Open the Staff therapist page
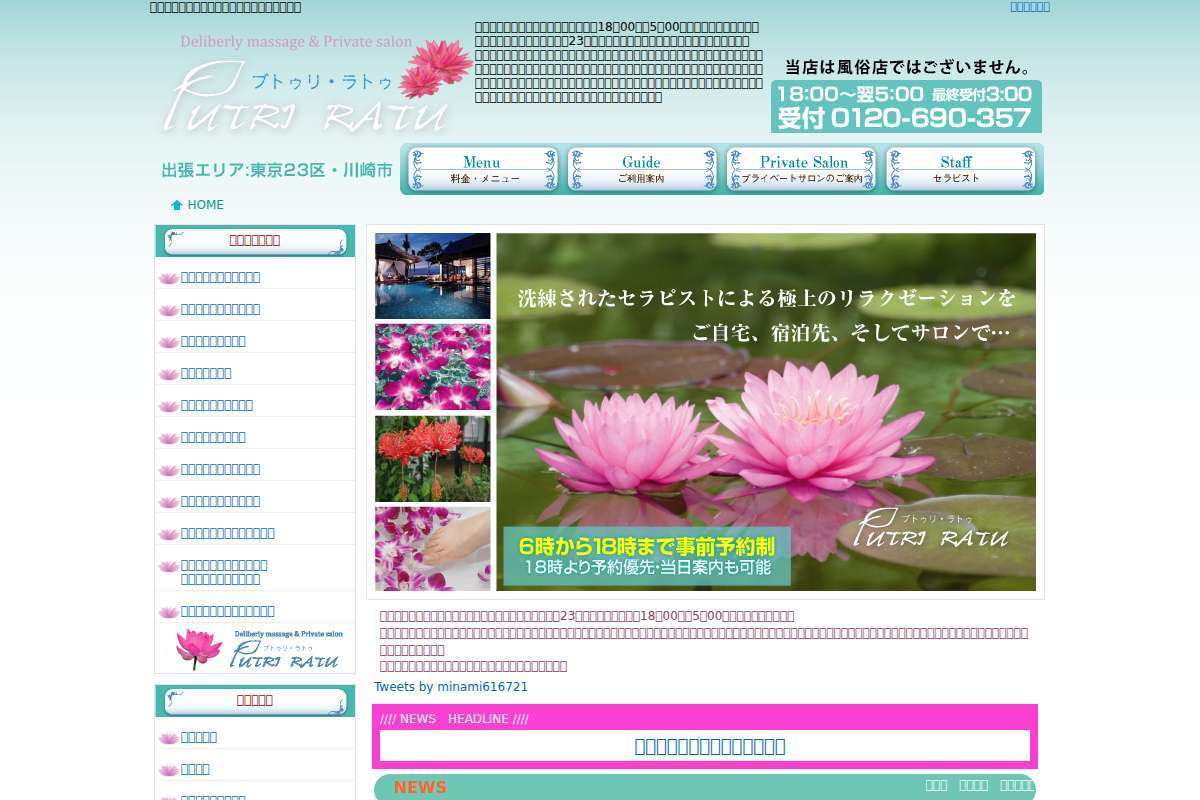 click(x=961, y=169)
